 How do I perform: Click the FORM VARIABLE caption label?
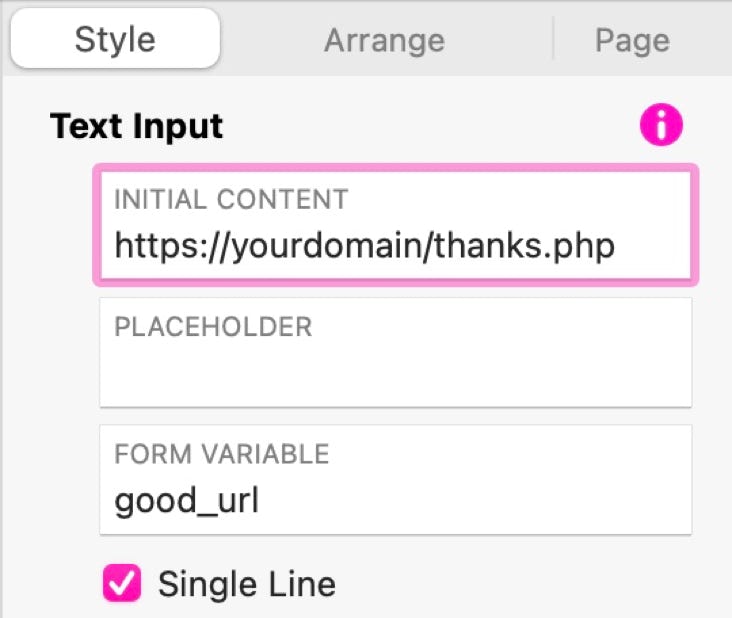[222, 454]
